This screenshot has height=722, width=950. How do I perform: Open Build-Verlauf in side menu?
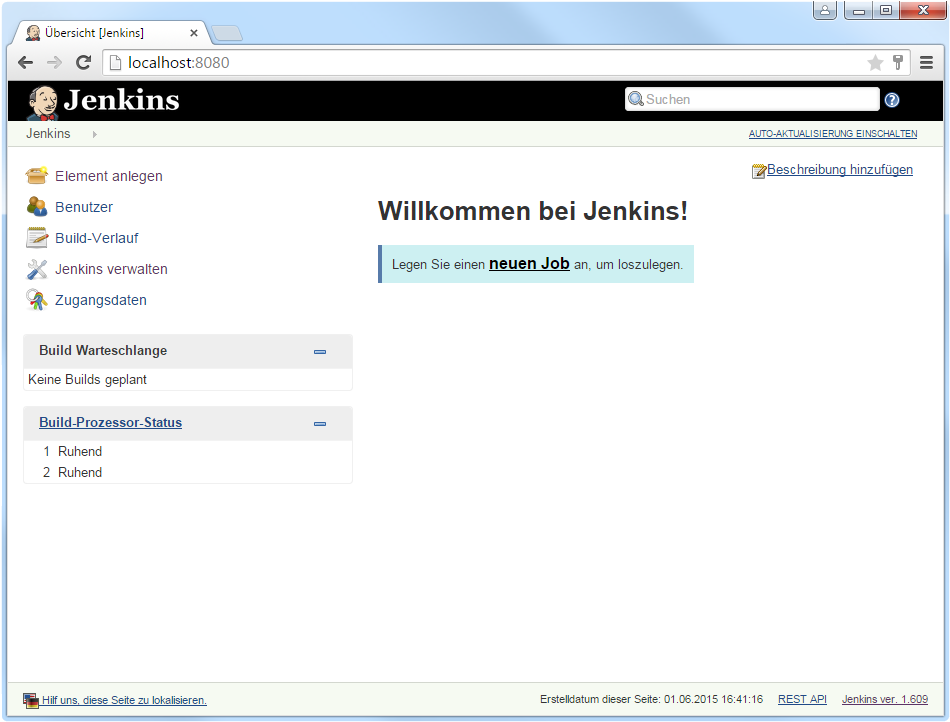click(x=96, y=237)
